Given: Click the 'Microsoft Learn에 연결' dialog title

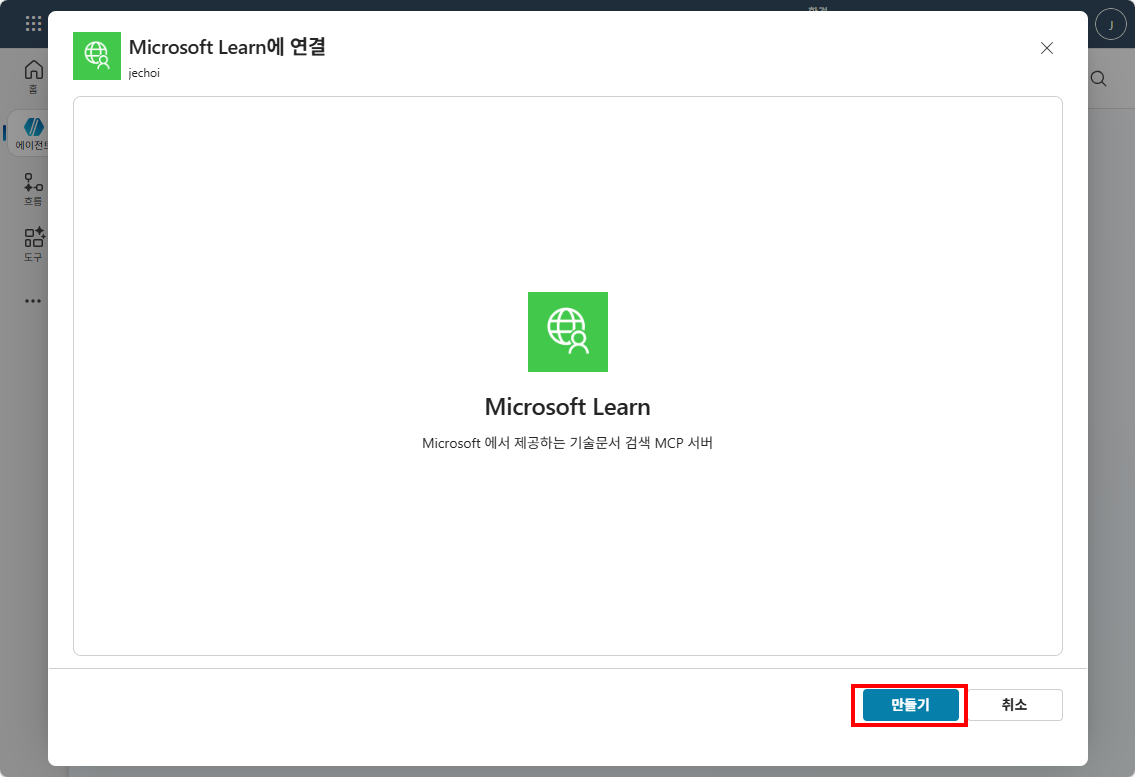Looking at the screenshot, I should click(227, 47).
